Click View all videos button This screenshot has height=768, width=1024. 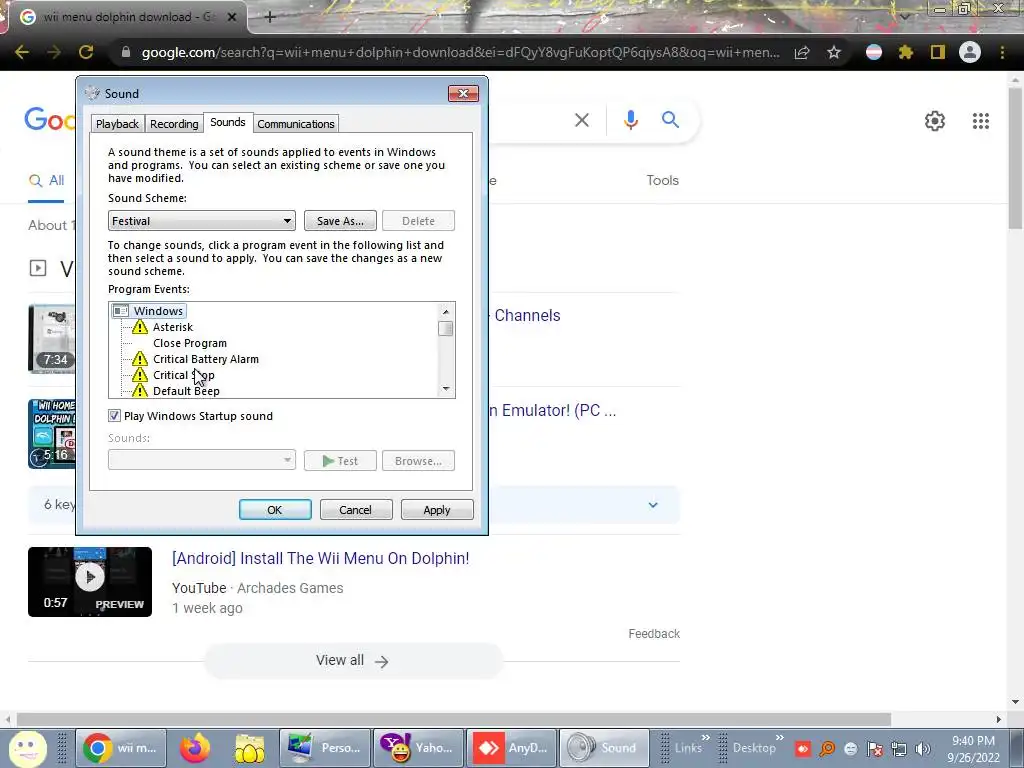[x=353, y=661]
